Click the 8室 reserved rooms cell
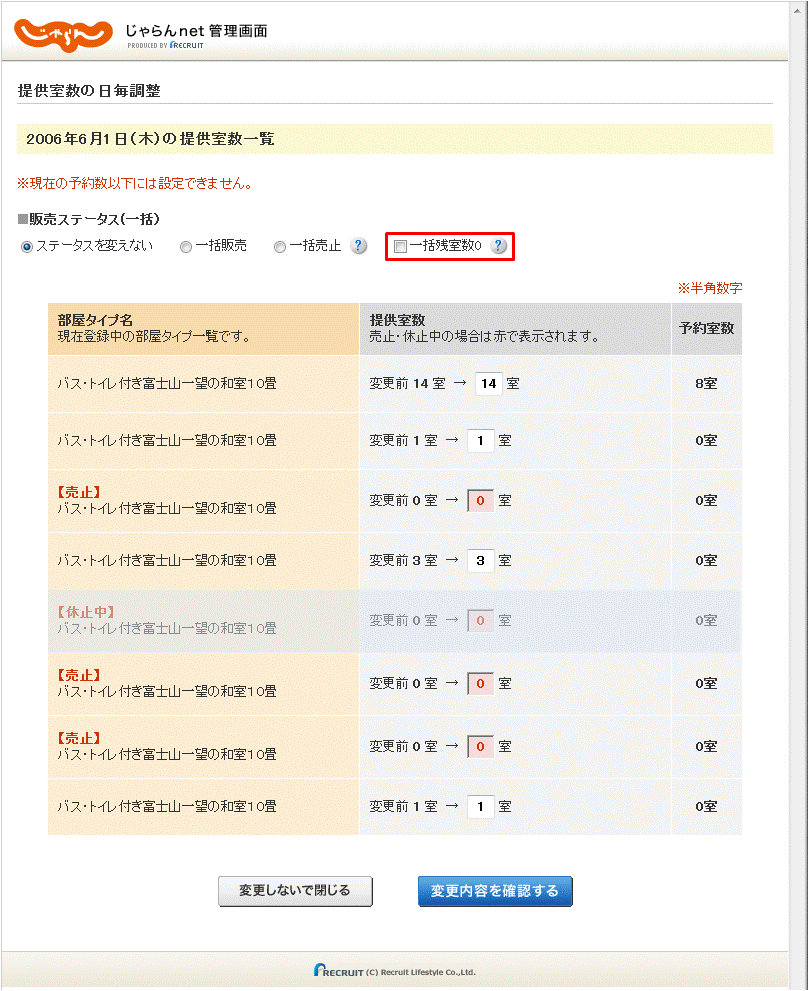809x991 pixels. pyautogui.click(x=706, y=384)
